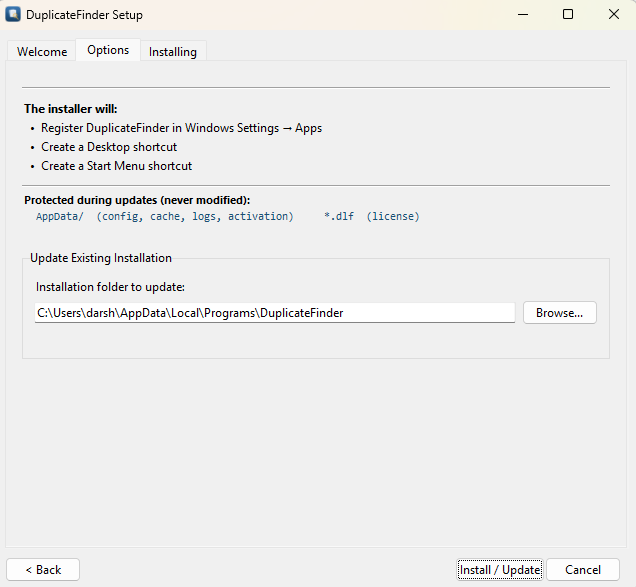Image resolution: width=636 pixels, height=587 pixels.
Task: Click the 'AppData/ (config, cache, logs, activation)' text
Action: click(x=165, y=216)
